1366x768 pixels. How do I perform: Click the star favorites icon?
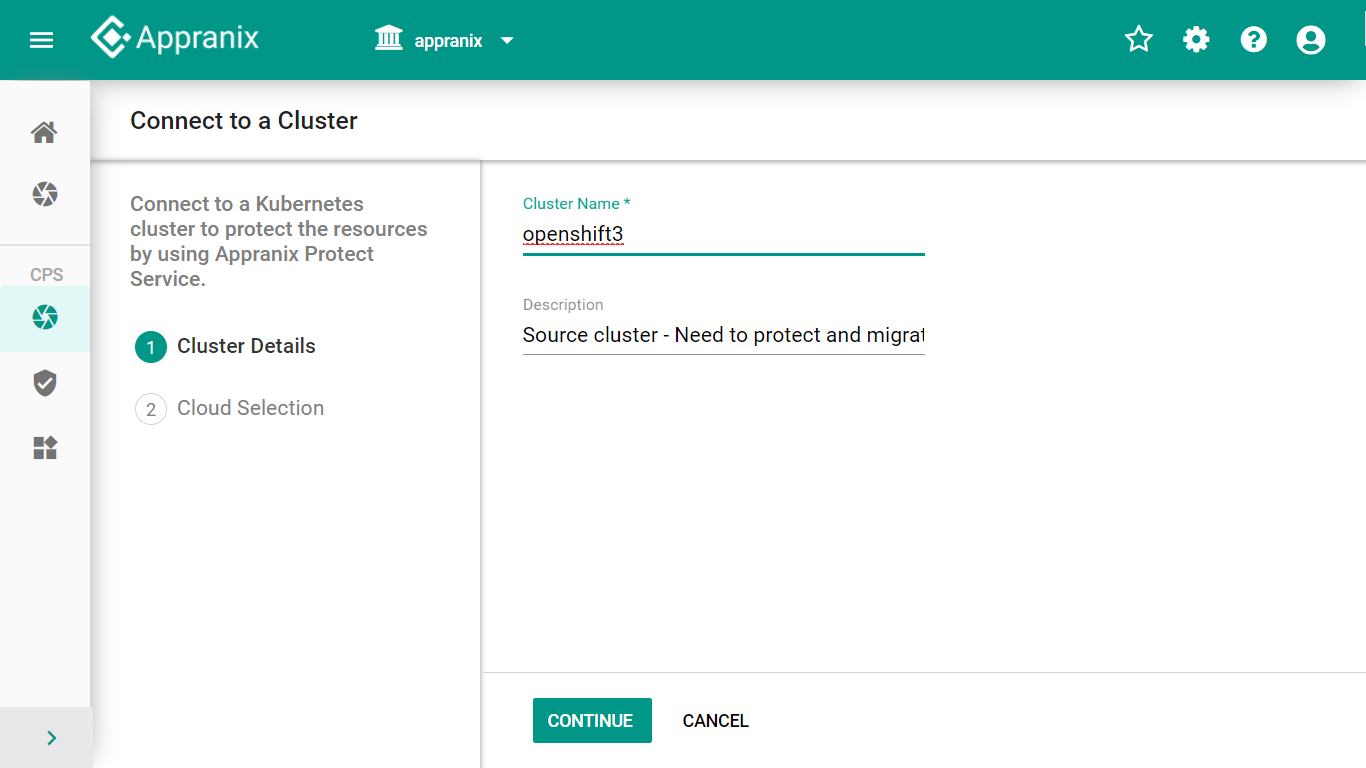1139,40
